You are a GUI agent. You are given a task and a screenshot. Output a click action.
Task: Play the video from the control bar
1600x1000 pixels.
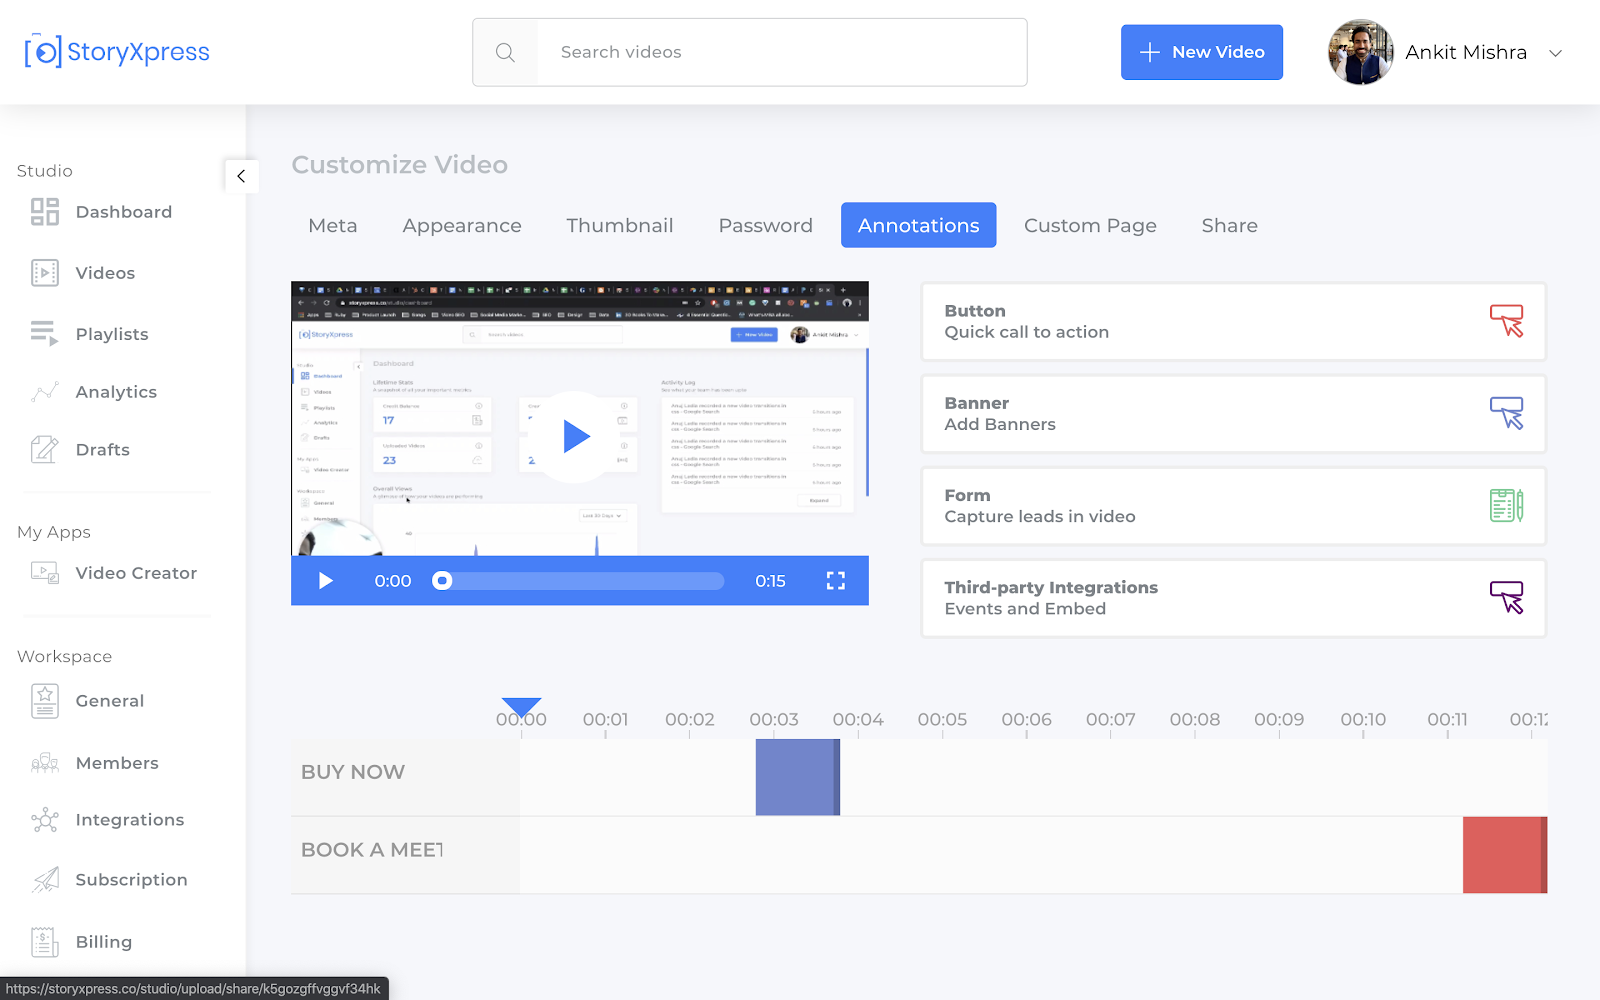point(325,581)
